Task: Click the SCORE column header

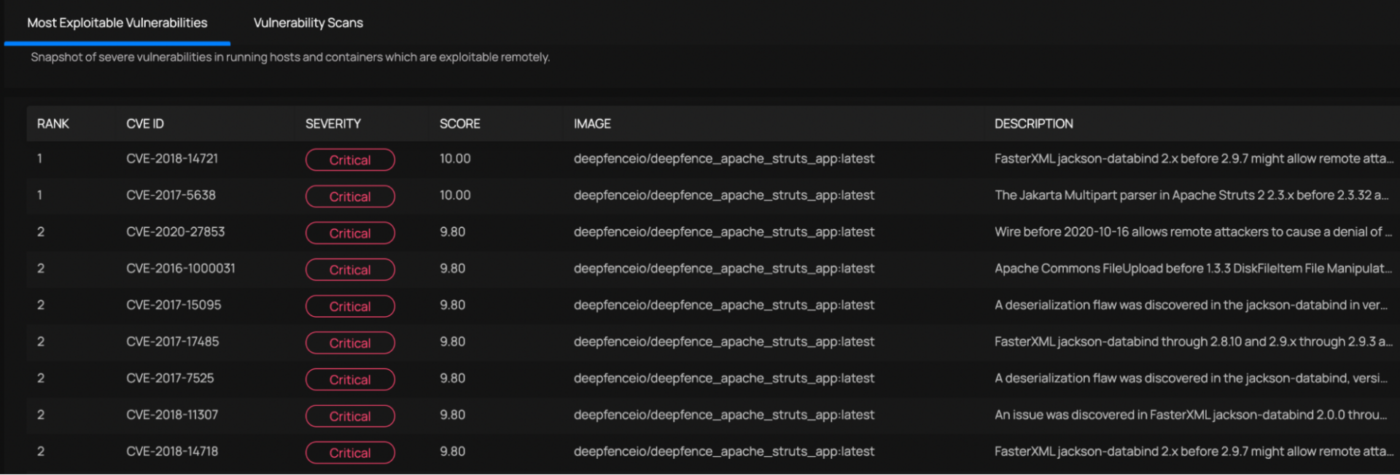Action: (460, 124)
